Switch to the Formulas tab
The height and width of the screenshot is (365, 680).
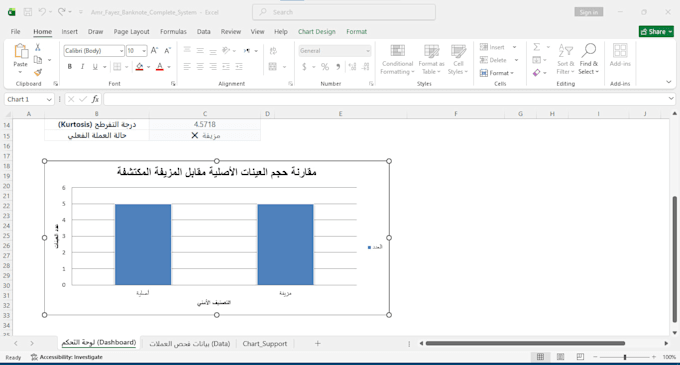pyautogui.click(x=173, y=32)
